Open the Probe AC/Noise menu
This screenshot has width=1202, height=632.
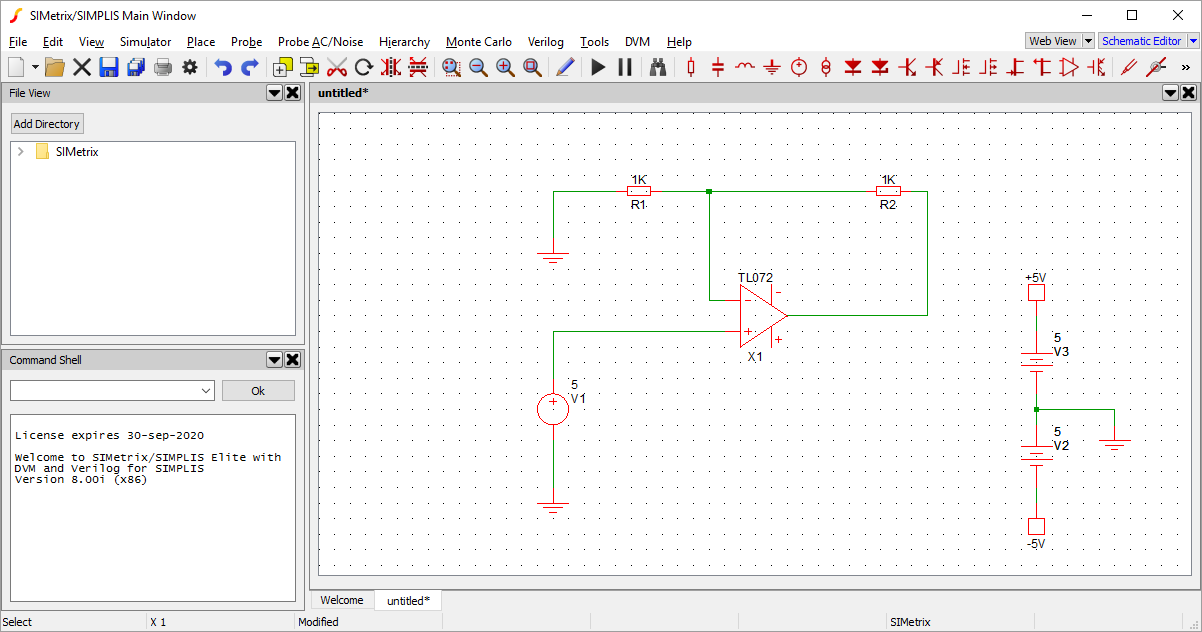(321, 42)
